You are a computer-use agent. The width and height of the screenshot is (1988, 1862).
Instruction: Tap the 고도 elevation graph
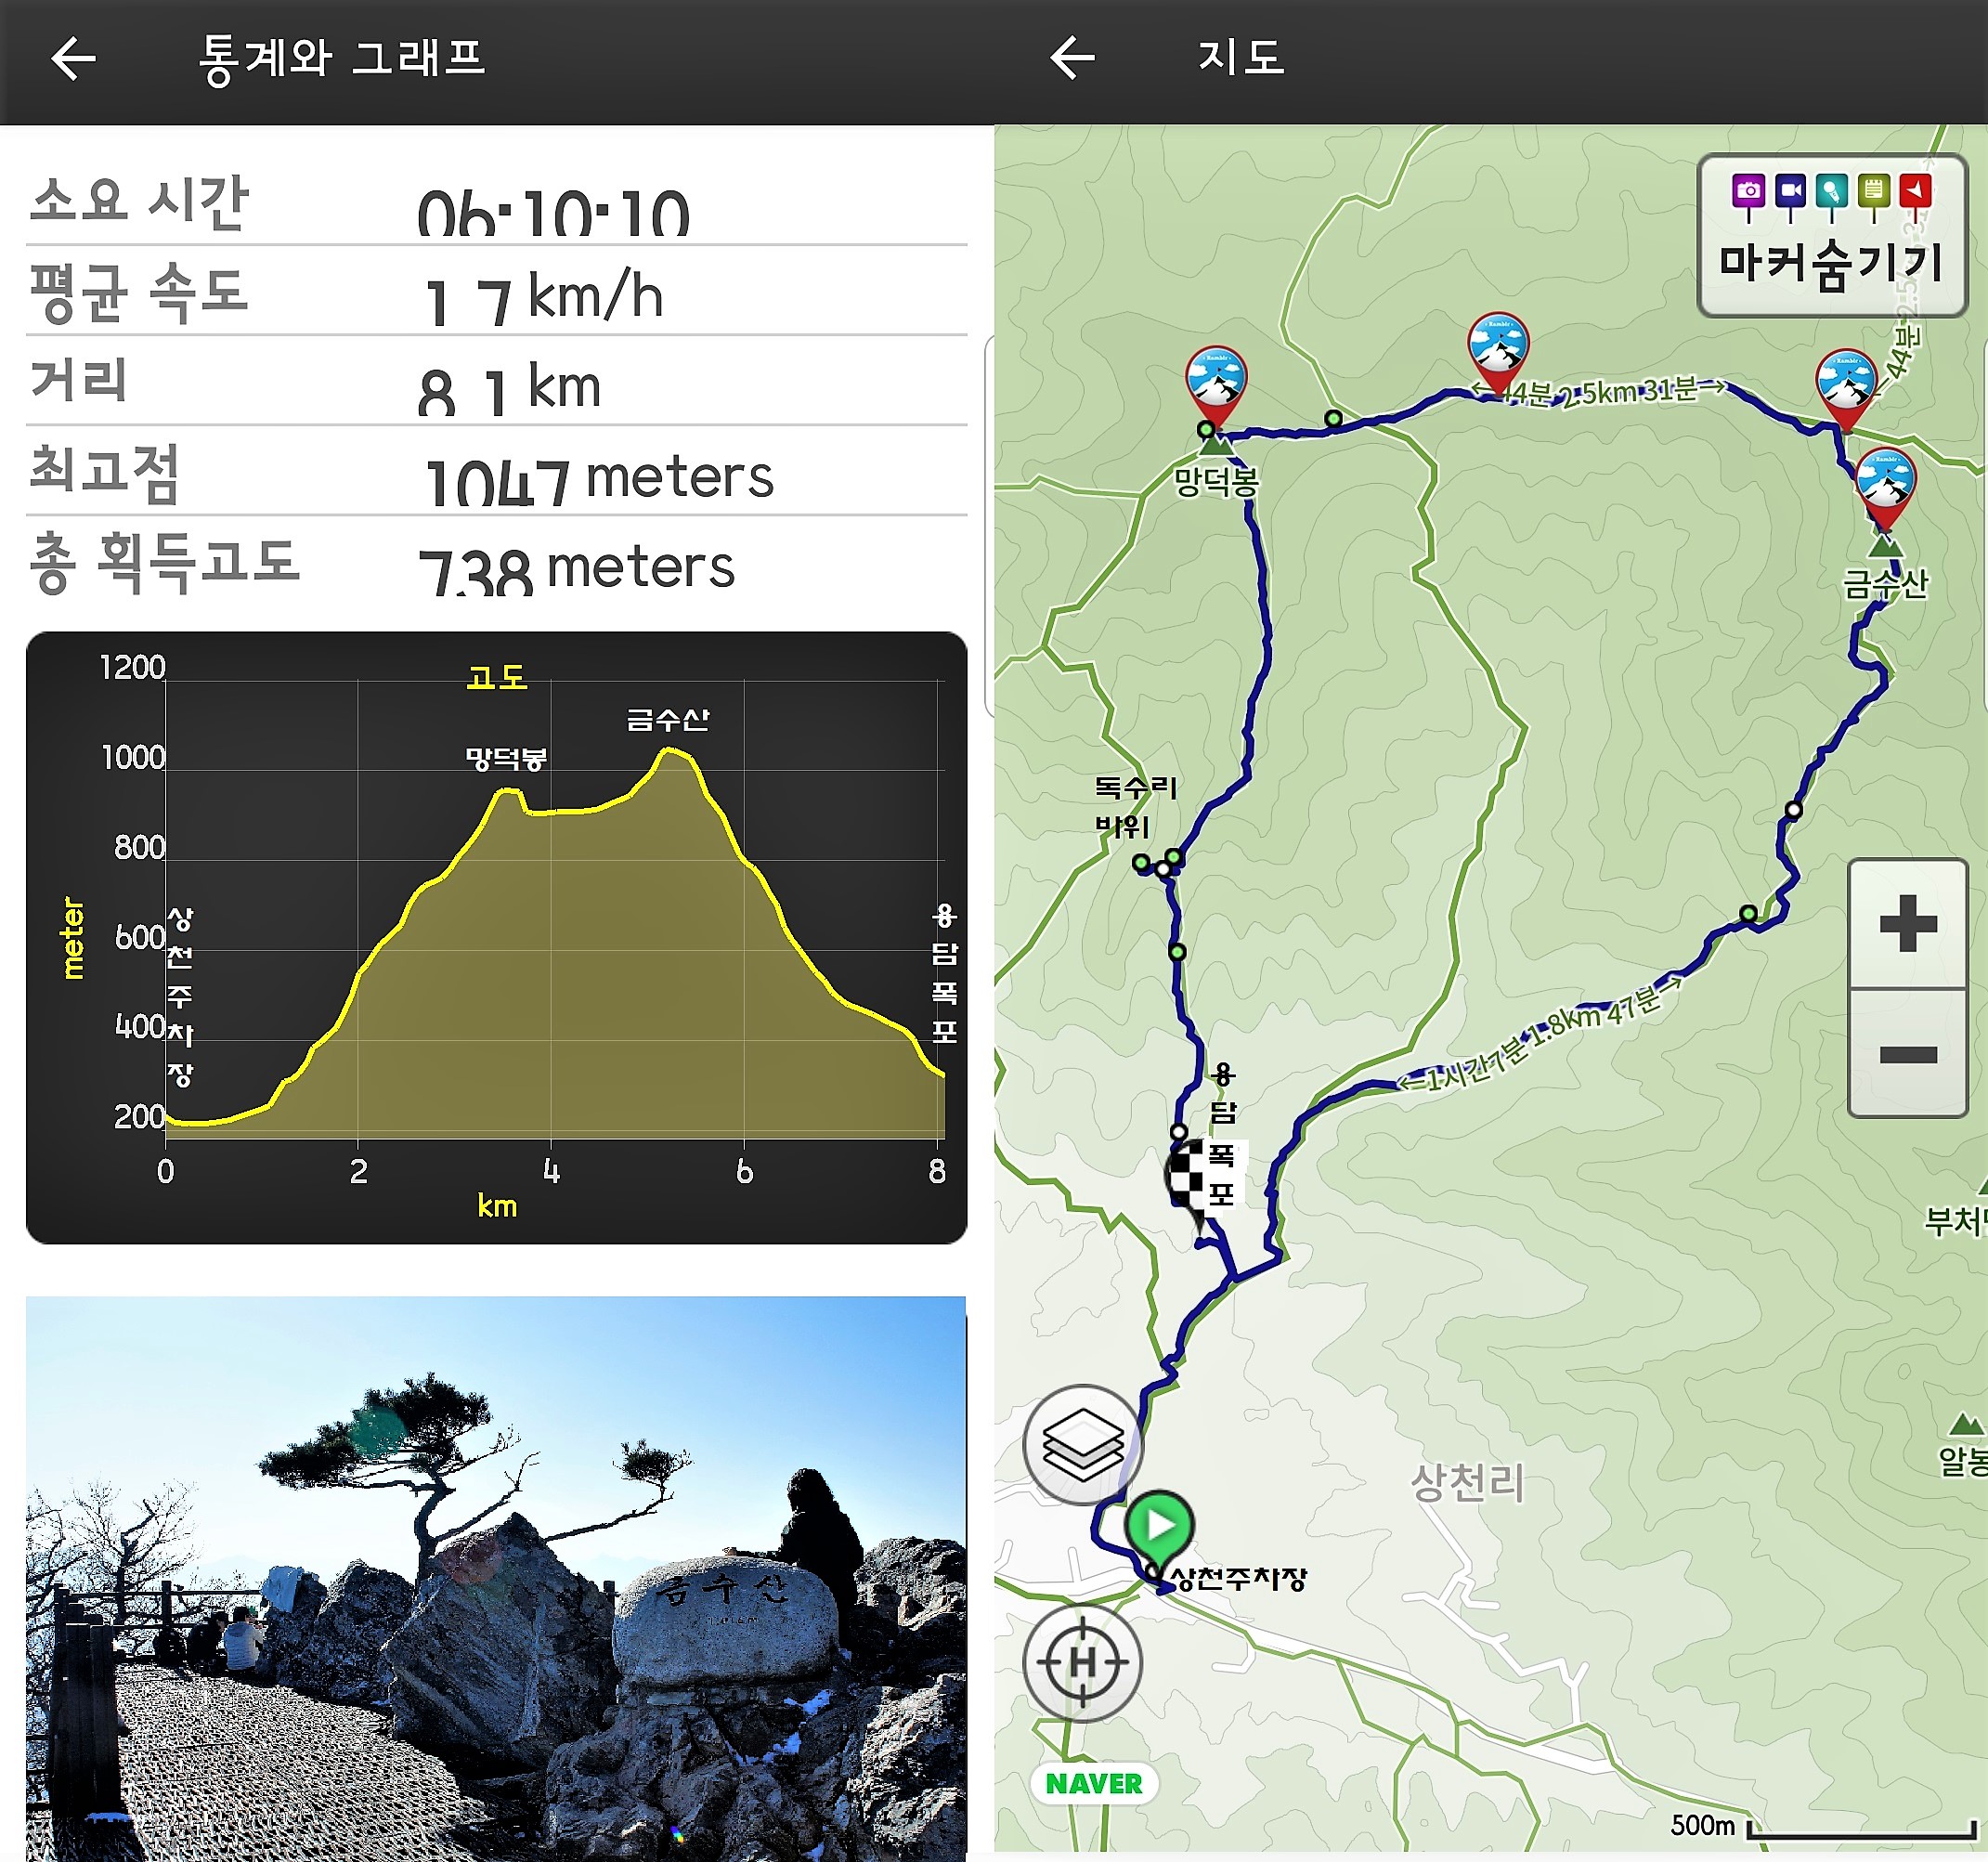point(496,938)
